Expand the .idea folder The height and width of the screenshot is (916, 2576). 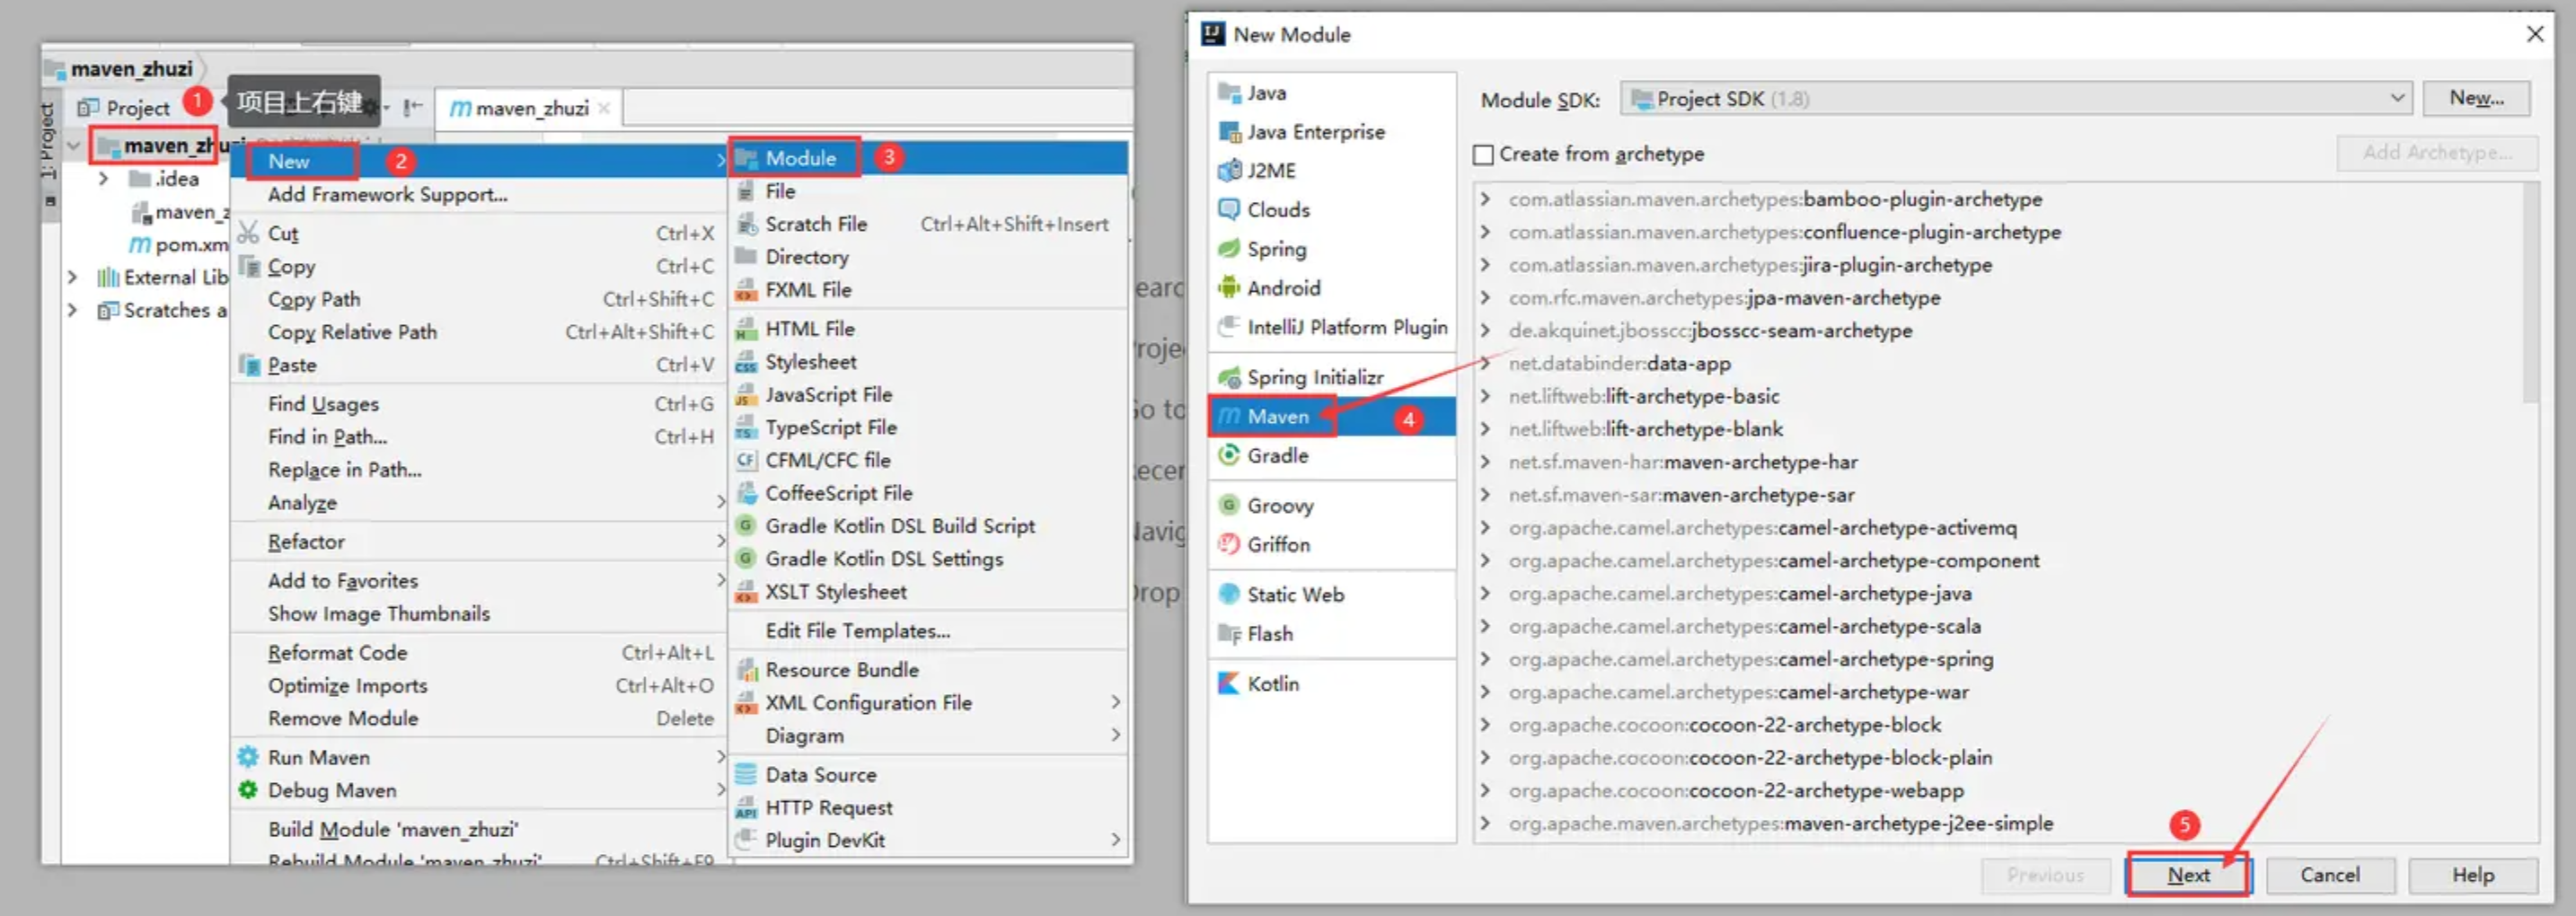(104, 178)
